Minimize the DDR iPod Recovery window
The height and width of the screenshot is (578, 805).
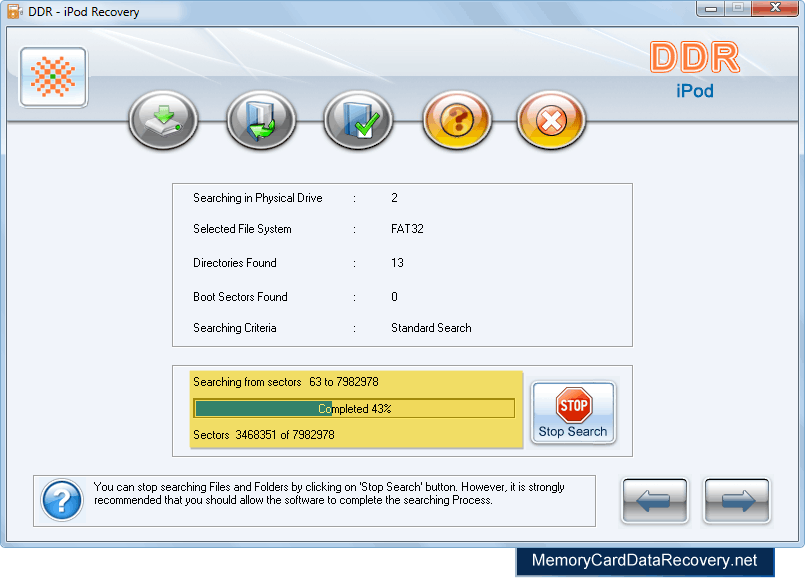711,8
